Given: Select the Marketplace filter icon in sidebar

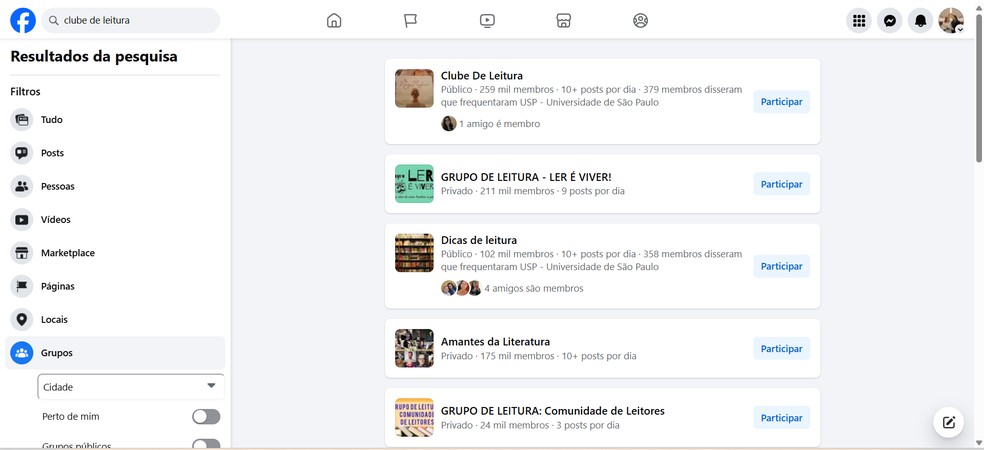Looking at the screenshot, I should 22,253.
